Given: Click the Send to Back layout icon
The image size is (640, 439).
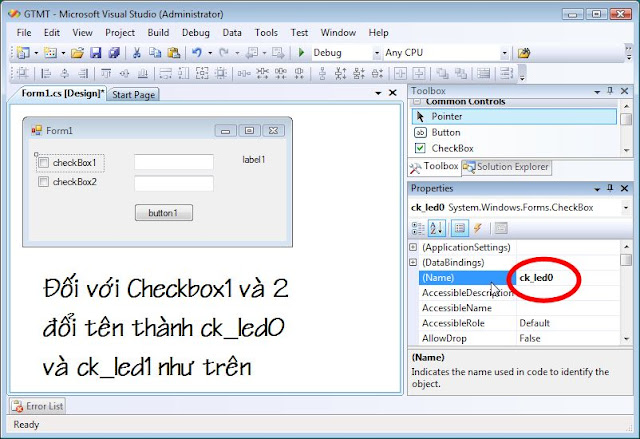Looking at the screenshot, I should [460, 73].
